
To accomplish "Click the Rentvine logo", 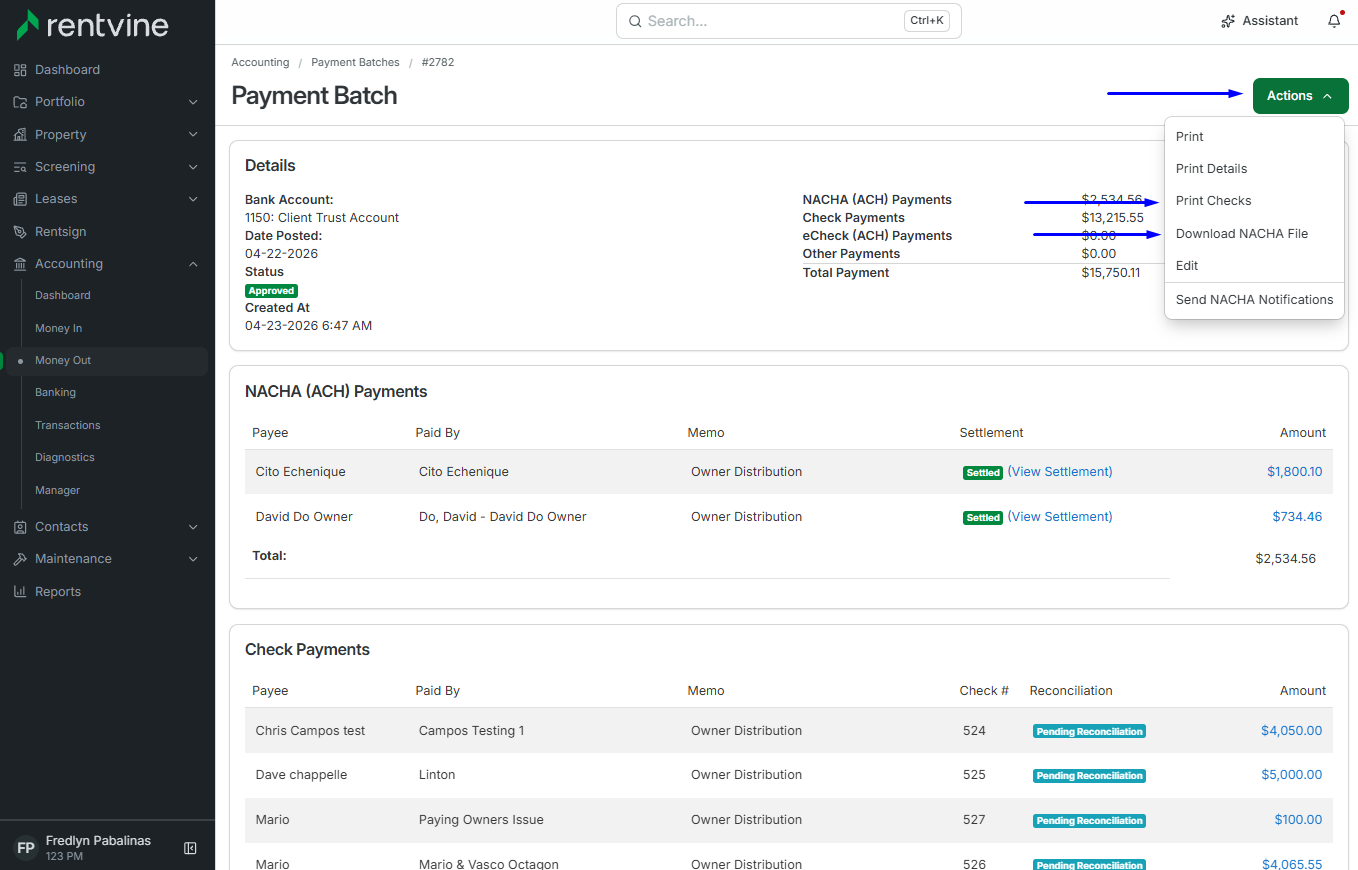I will coord(92,24).
